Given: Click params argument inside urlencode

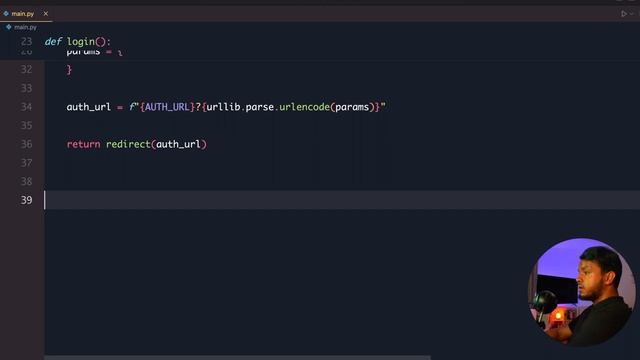Looking at the screenshot, I should pyautogui.click(x=352, y=107).
